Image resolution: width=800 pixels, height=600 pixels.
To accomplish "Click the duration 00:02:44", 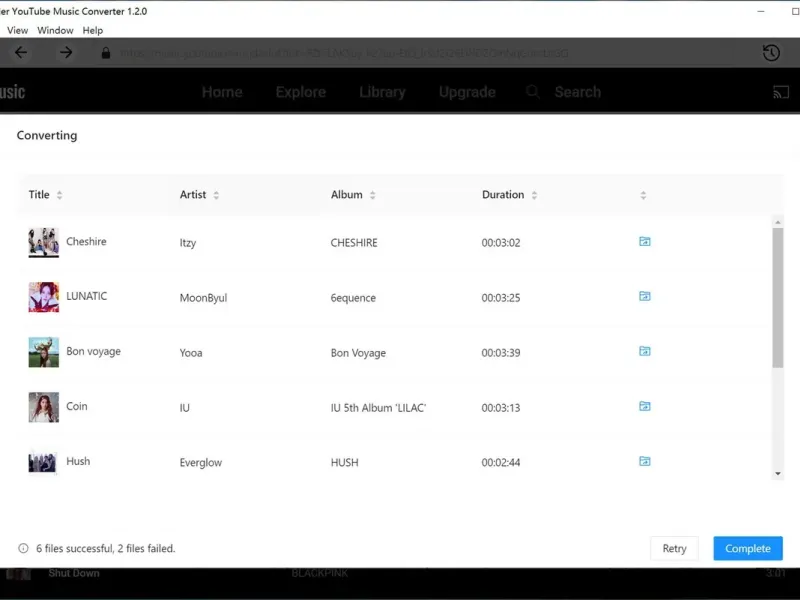I will point(501,463).
